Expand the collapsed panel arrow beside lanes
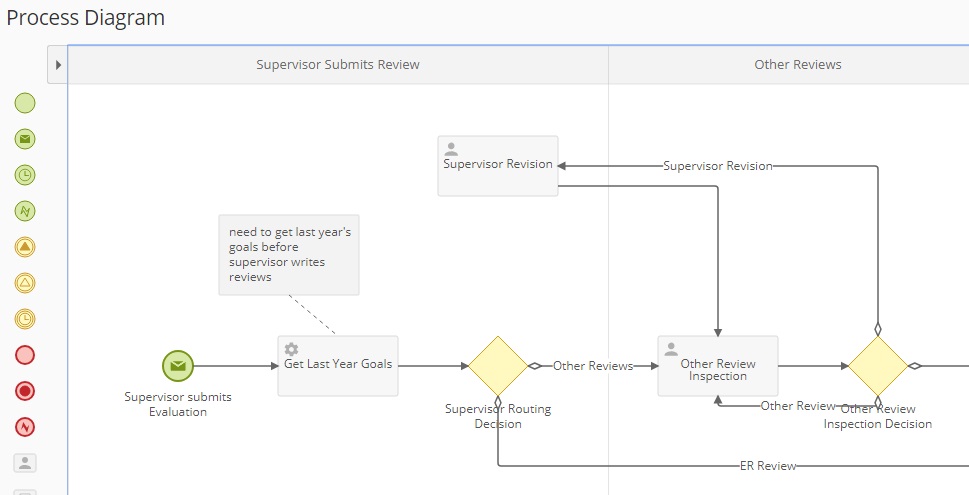This screenshot has width=969, height=495. 58,65
